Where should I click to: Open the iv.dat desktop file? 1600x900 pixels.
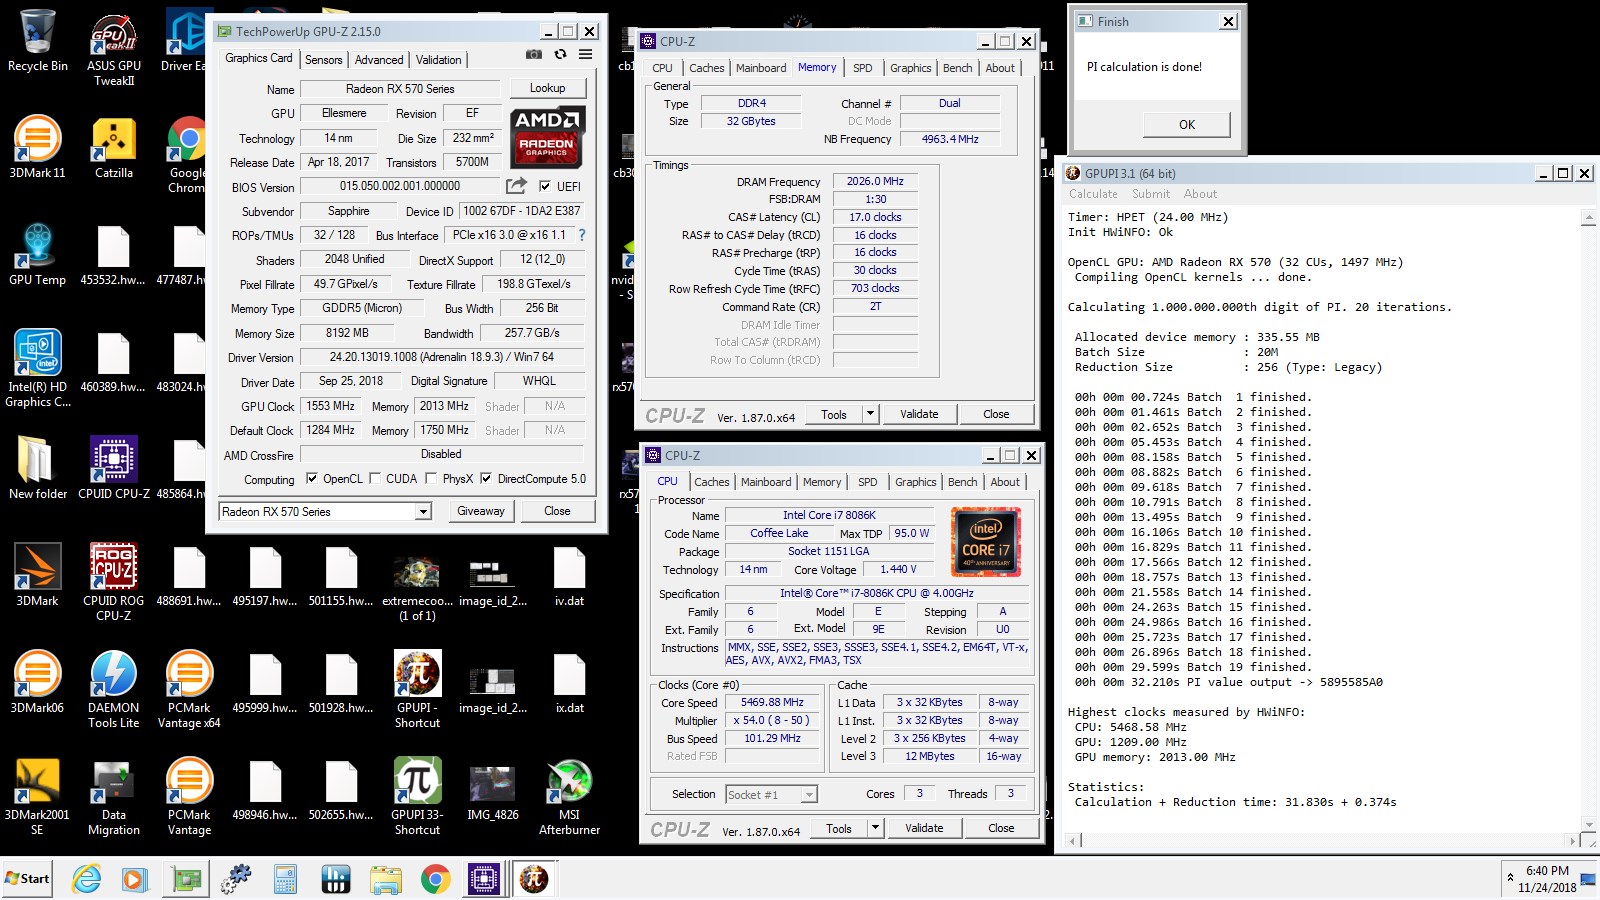click(x=569, y=577)
